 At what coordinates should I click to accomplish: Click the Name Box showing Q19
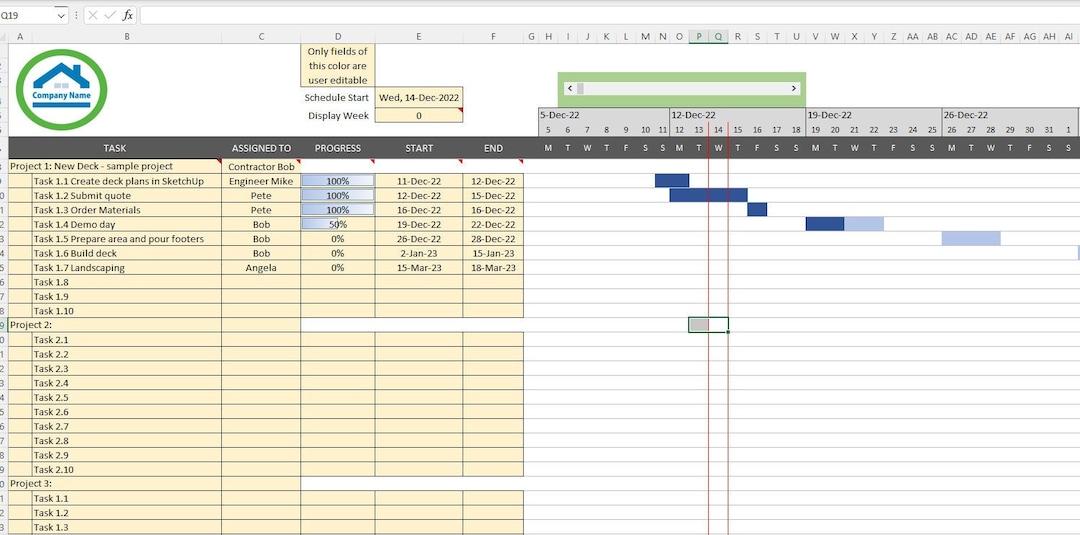tap(28, 15)
